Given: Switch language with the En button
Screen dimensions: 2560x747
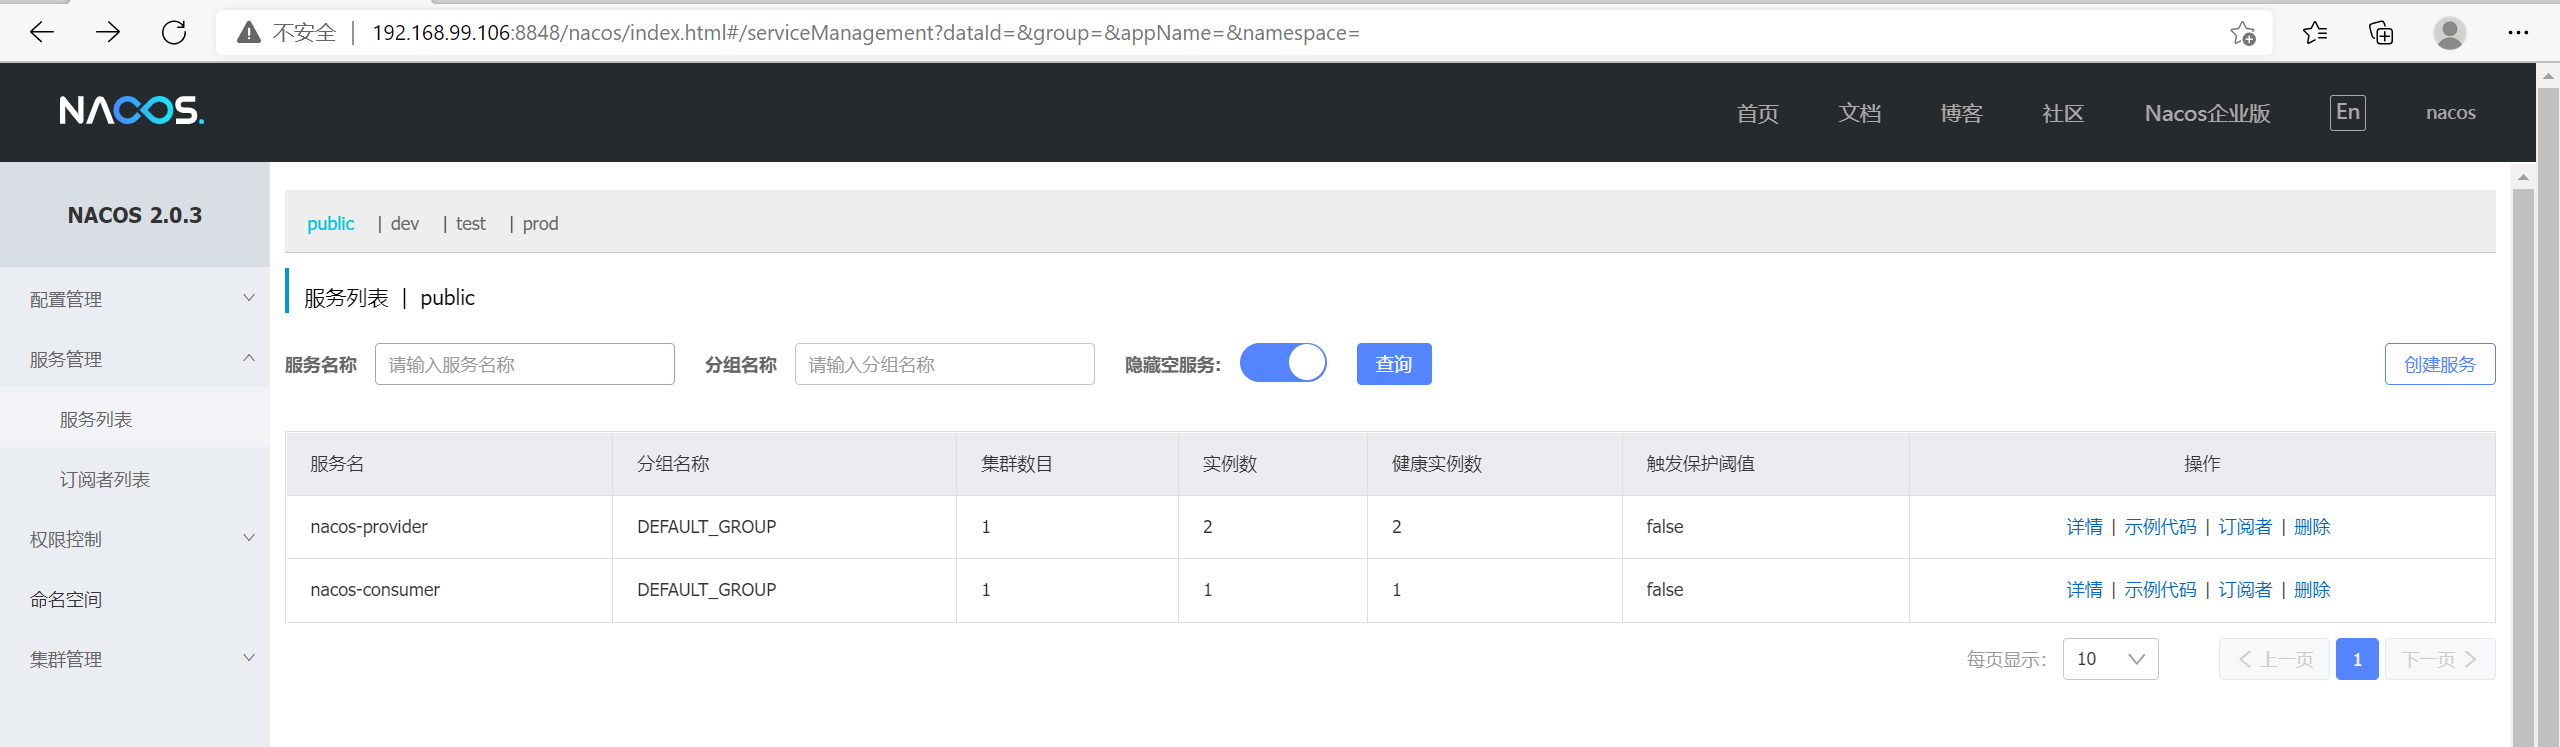Looking at the screenshot, I should tap(2347, 112).
